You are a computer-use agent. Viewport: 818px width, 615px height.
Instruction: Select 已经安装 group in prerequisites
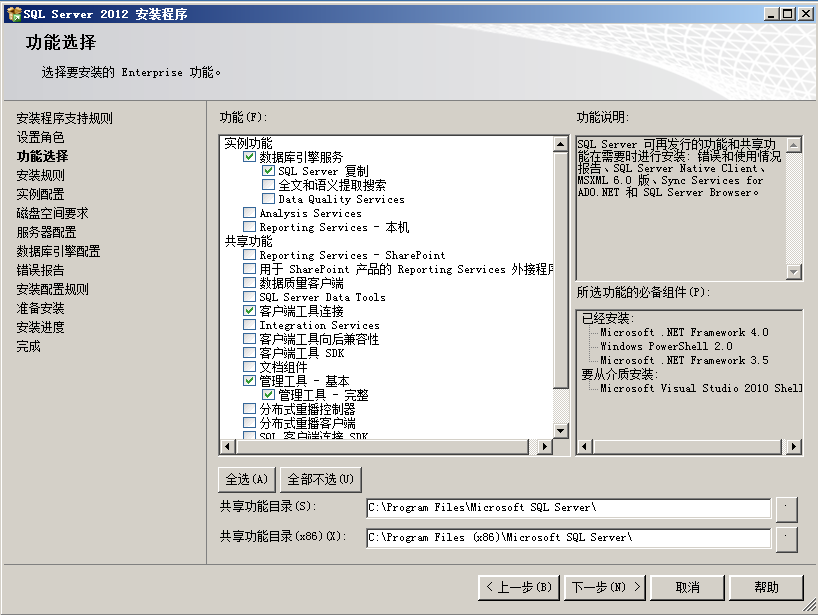607,318
